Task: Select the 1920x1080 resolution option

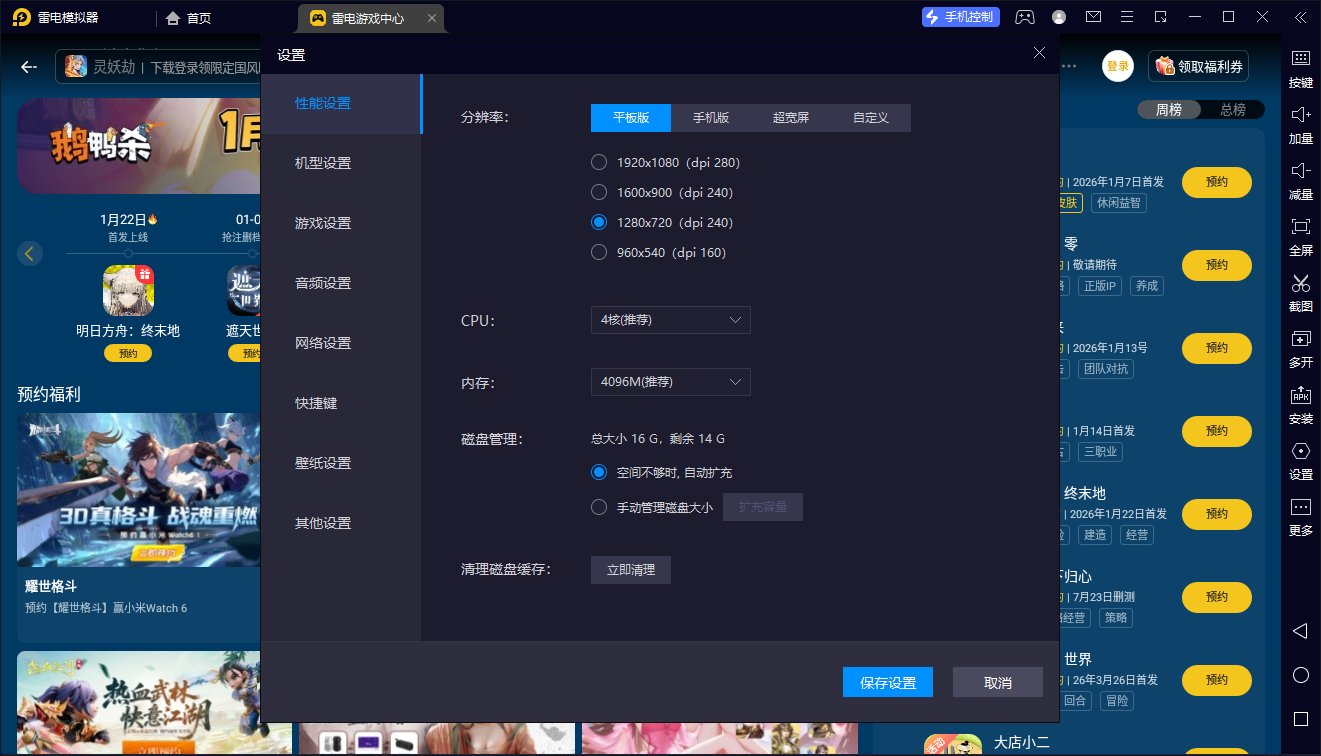Action: coord(599,162)
